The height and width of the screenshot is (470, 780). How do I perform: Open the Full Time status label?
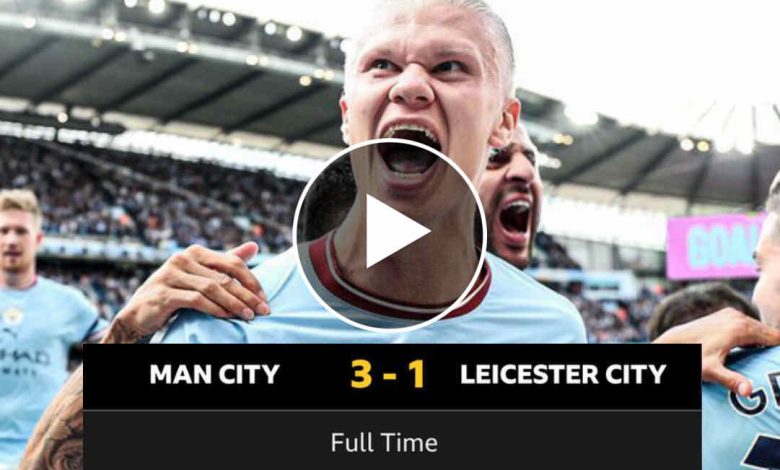tap(384, 443)
